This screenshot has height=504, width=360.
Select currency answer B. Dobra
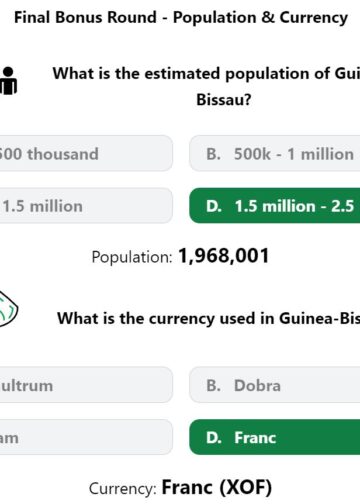click(275, 385)
